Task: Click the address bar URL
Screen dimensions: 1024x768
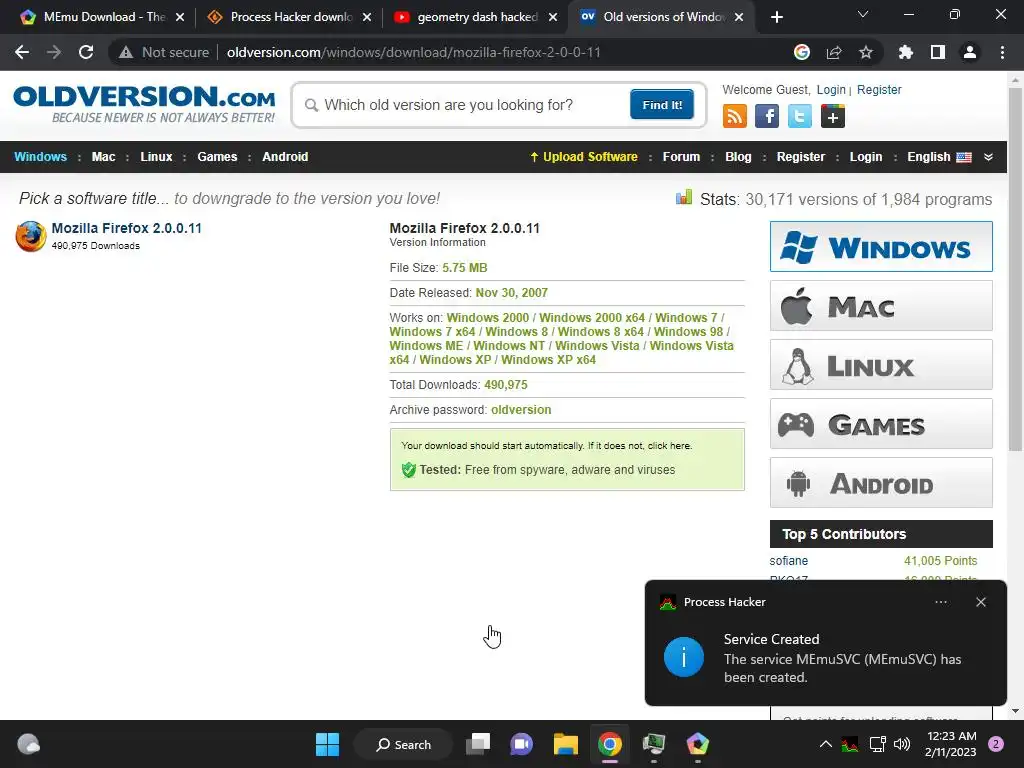Action: click(413, 52)
